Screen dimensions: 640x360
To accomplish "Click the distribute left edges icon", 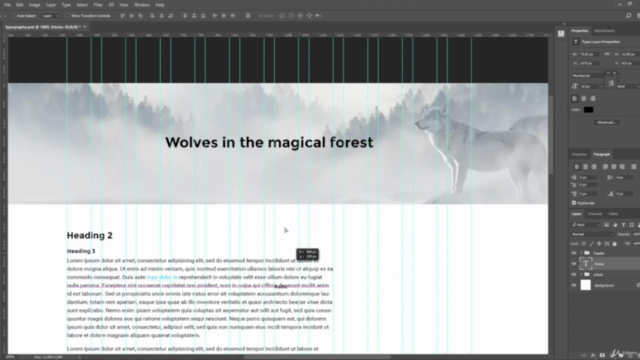I will coord(215,16).
